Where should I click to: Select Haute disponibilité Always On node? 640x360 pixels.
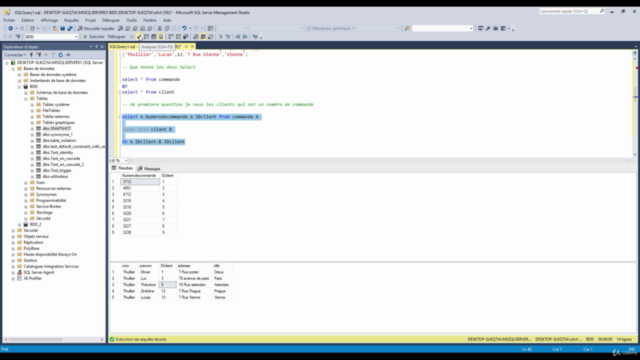(x=50, y=254)
